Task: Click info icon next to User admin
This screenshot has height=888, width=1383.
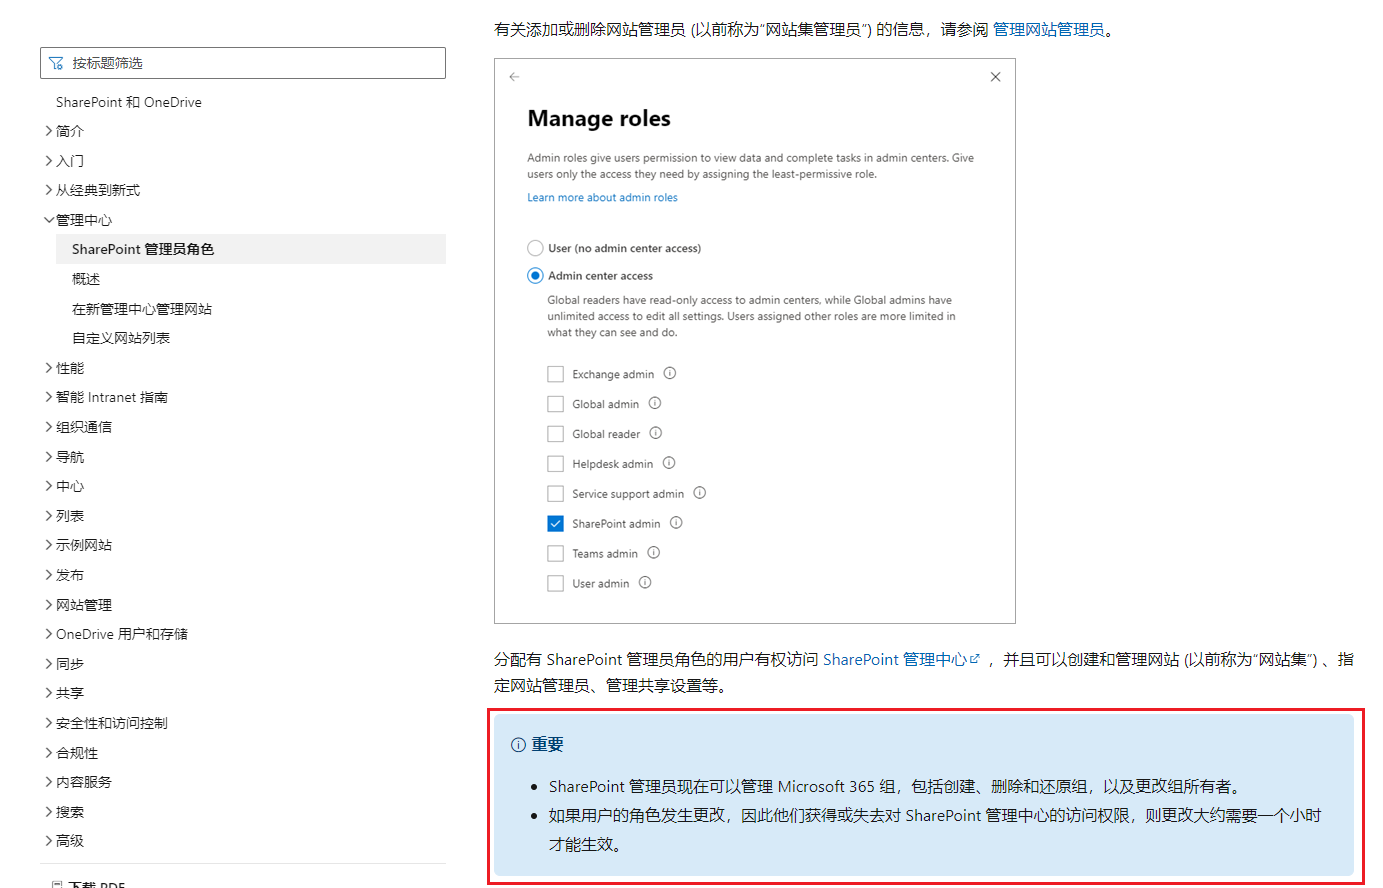Action: [x=645, y=583]
